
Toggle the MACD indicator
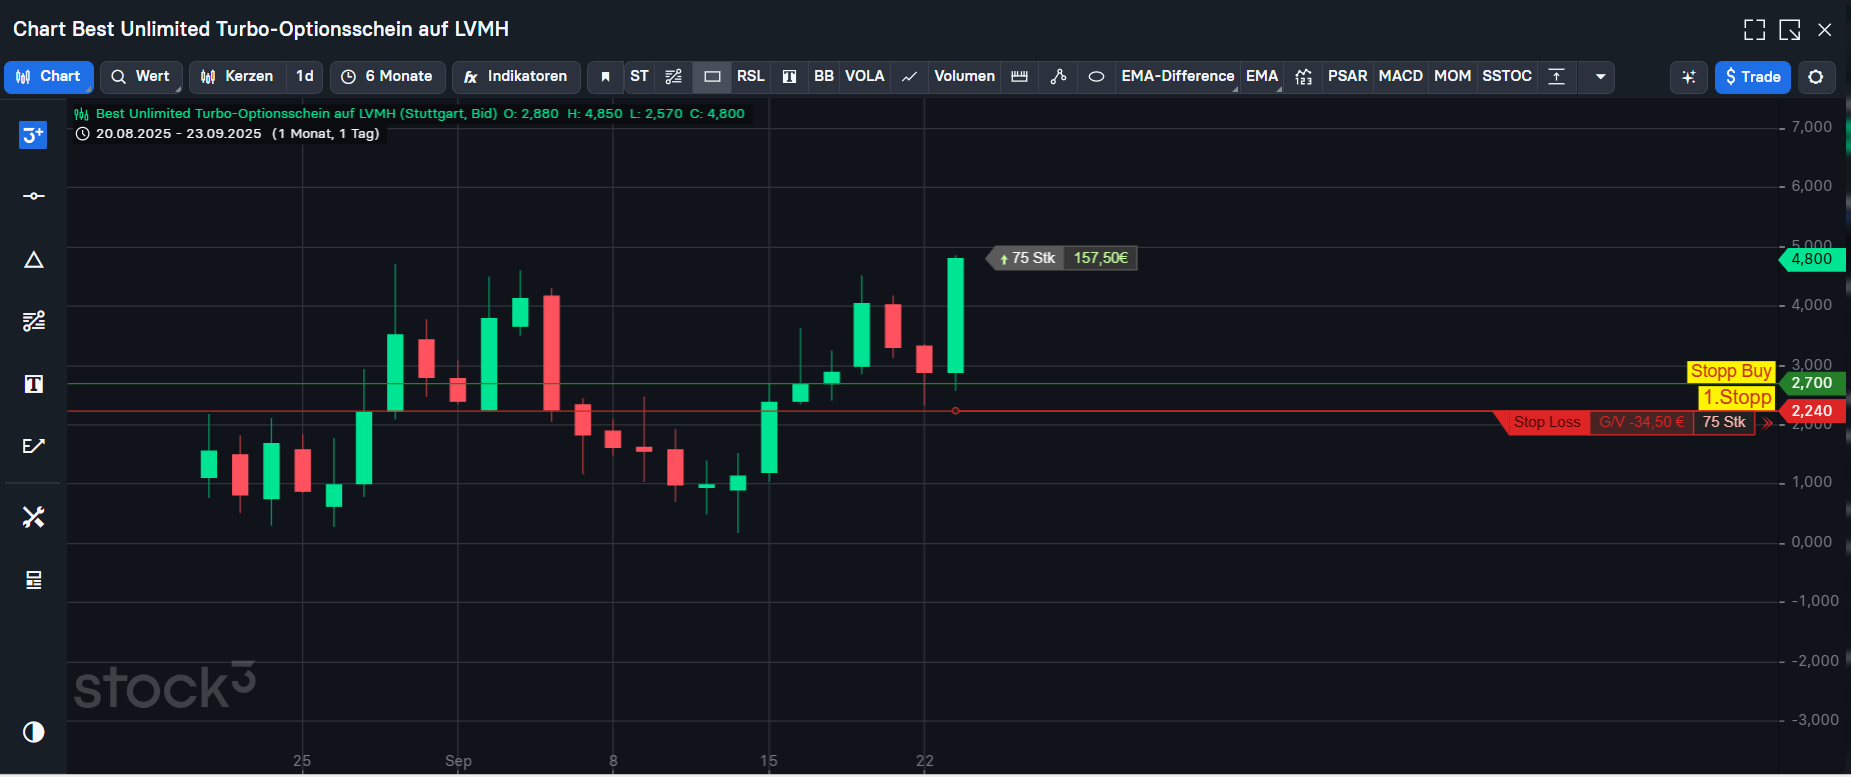click(x=1400, y=77)
